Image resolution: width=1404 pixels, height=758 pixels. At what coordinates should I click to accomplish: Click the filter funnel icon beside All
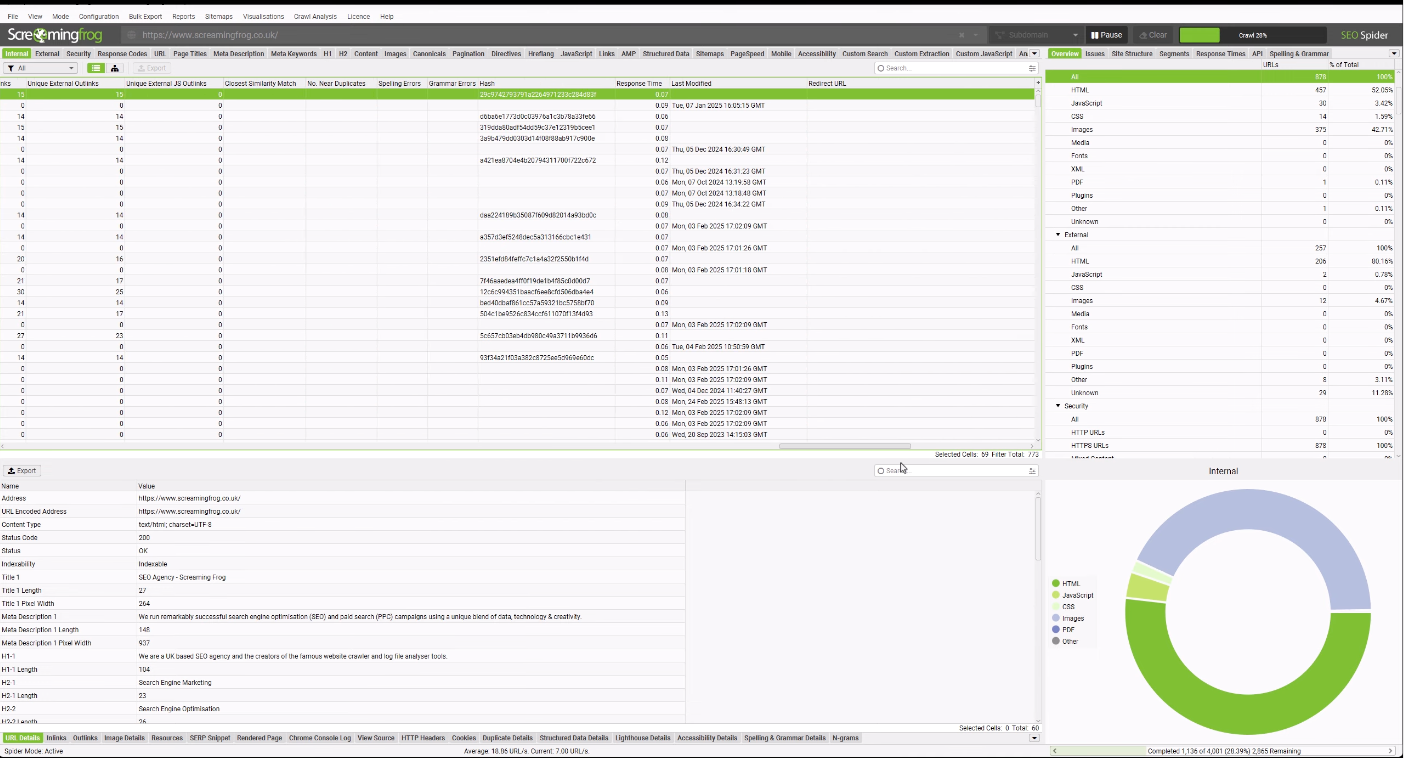(9, 68)
